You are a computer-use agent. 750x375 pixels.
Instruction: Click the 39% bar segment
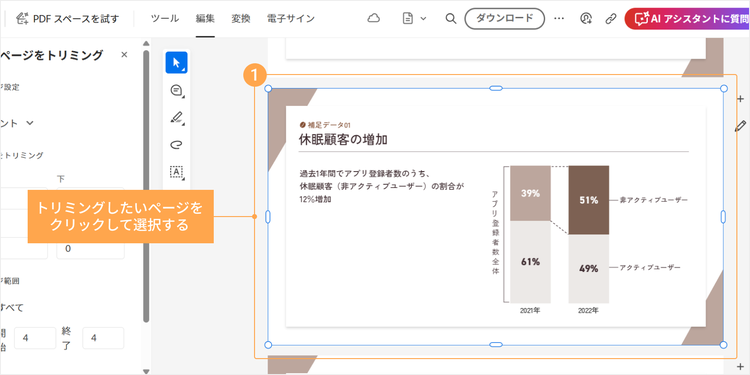click(x=530, y=193)
